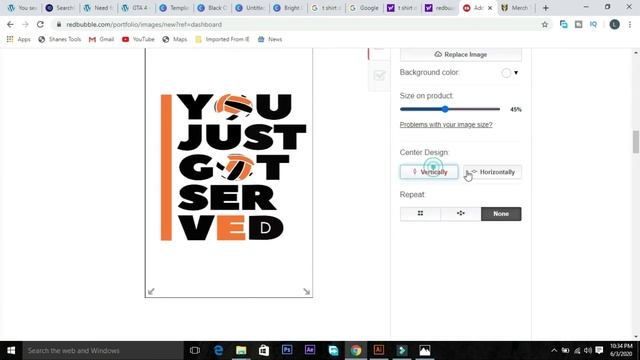Select the white background color swatch
This screenshot has height=360, width=640.
[x=506, y=73]
